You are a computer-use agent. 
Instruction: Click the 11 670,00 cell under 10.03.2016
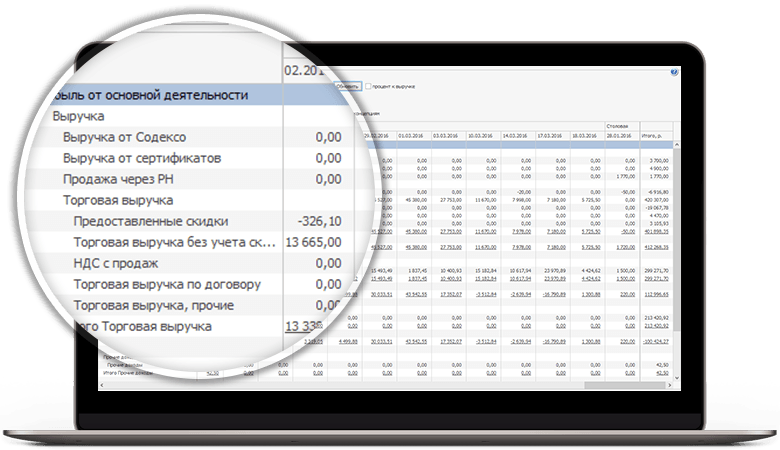point(486,200)
